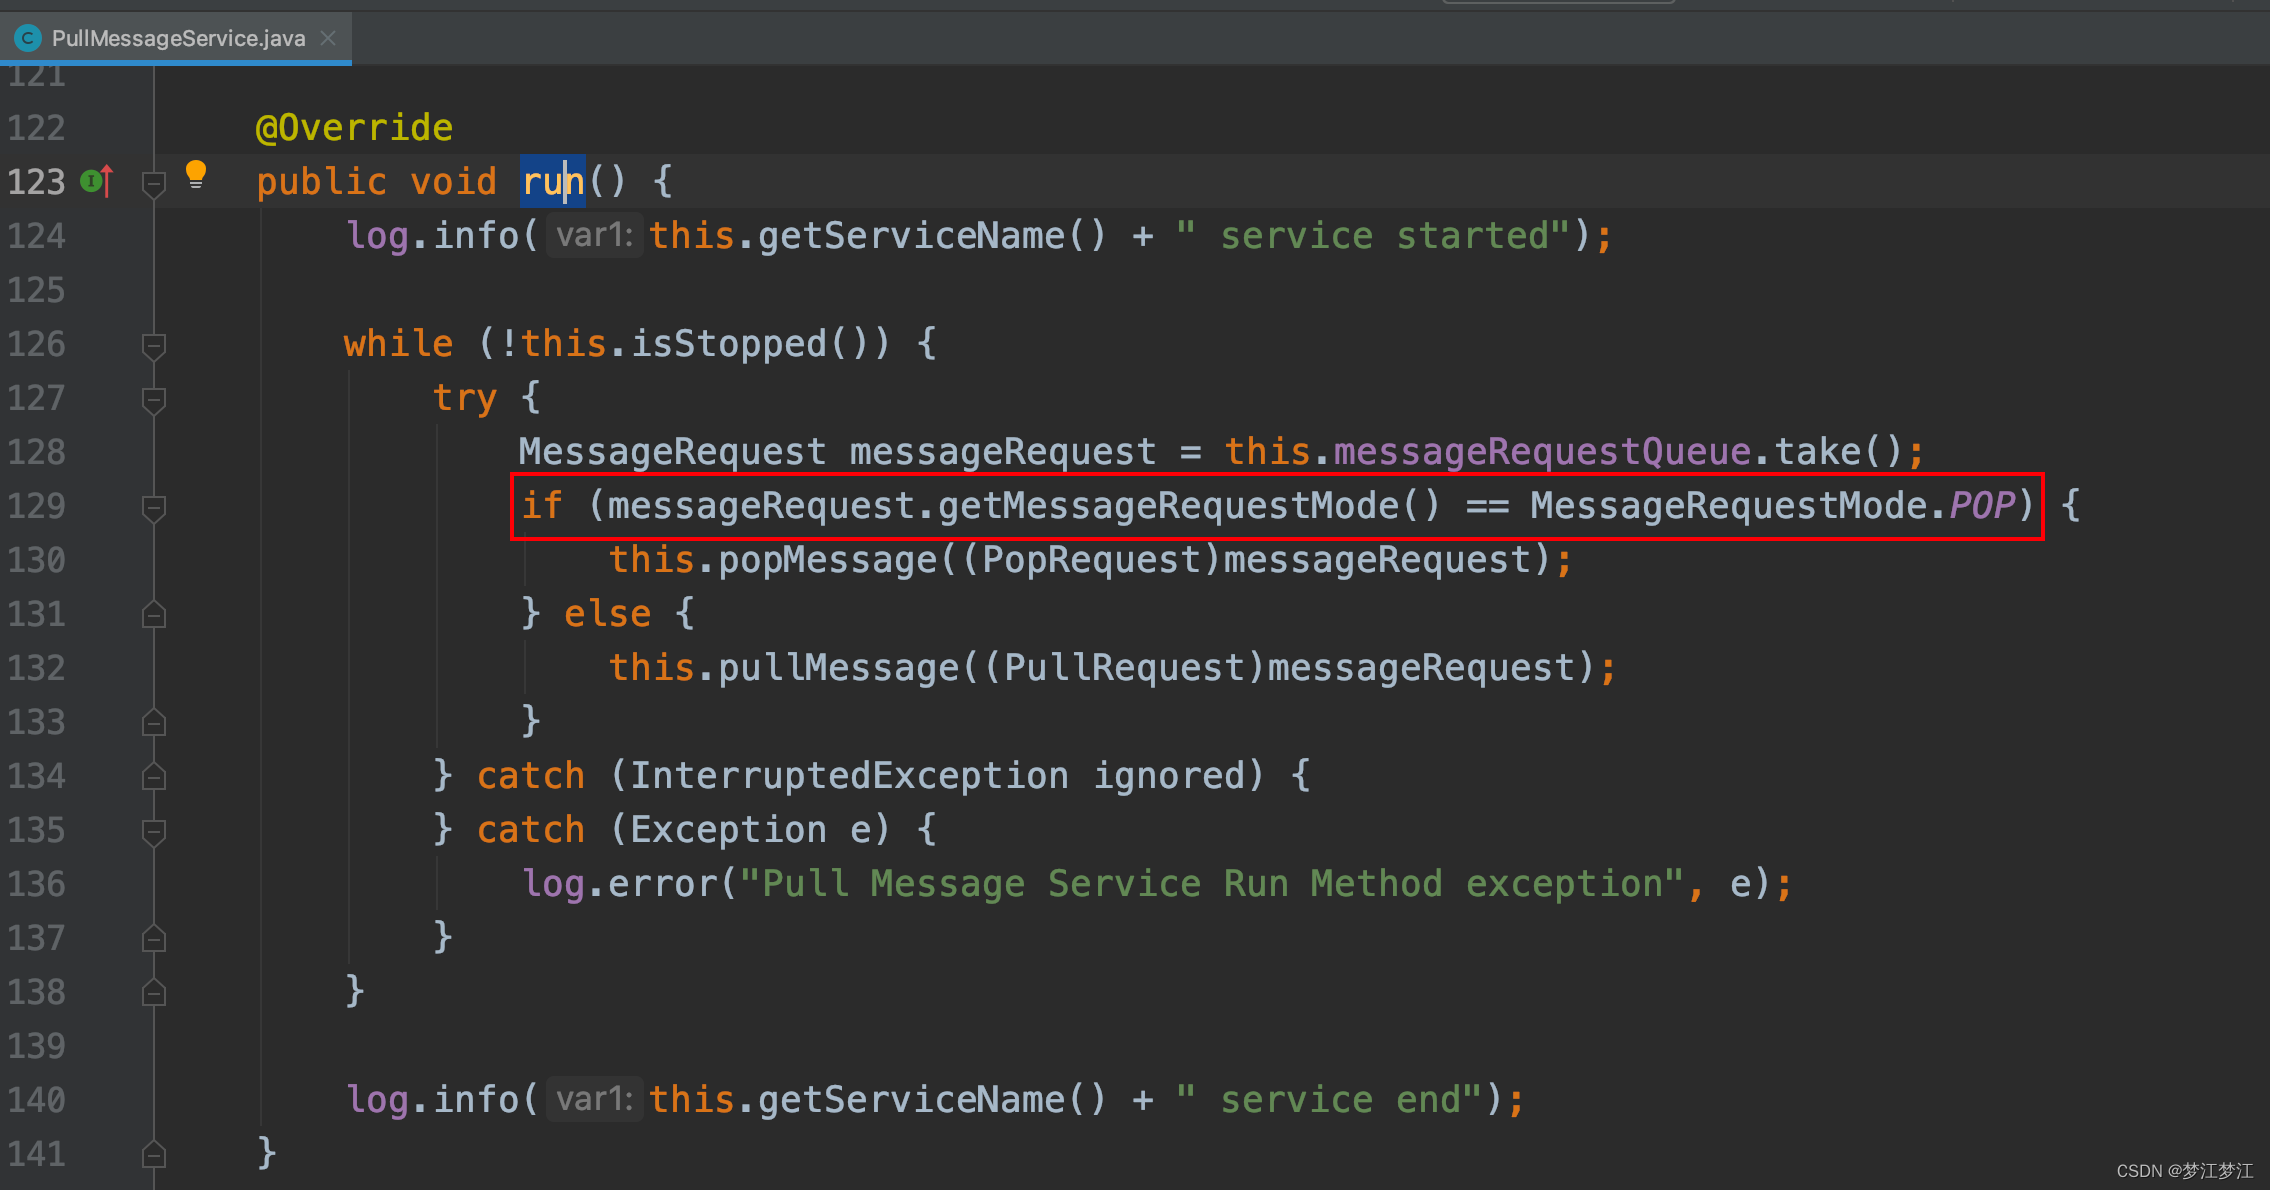Click the 'POP' enum constant
This screenshot has width=2270, height=1190.
tap(1982, 506)
